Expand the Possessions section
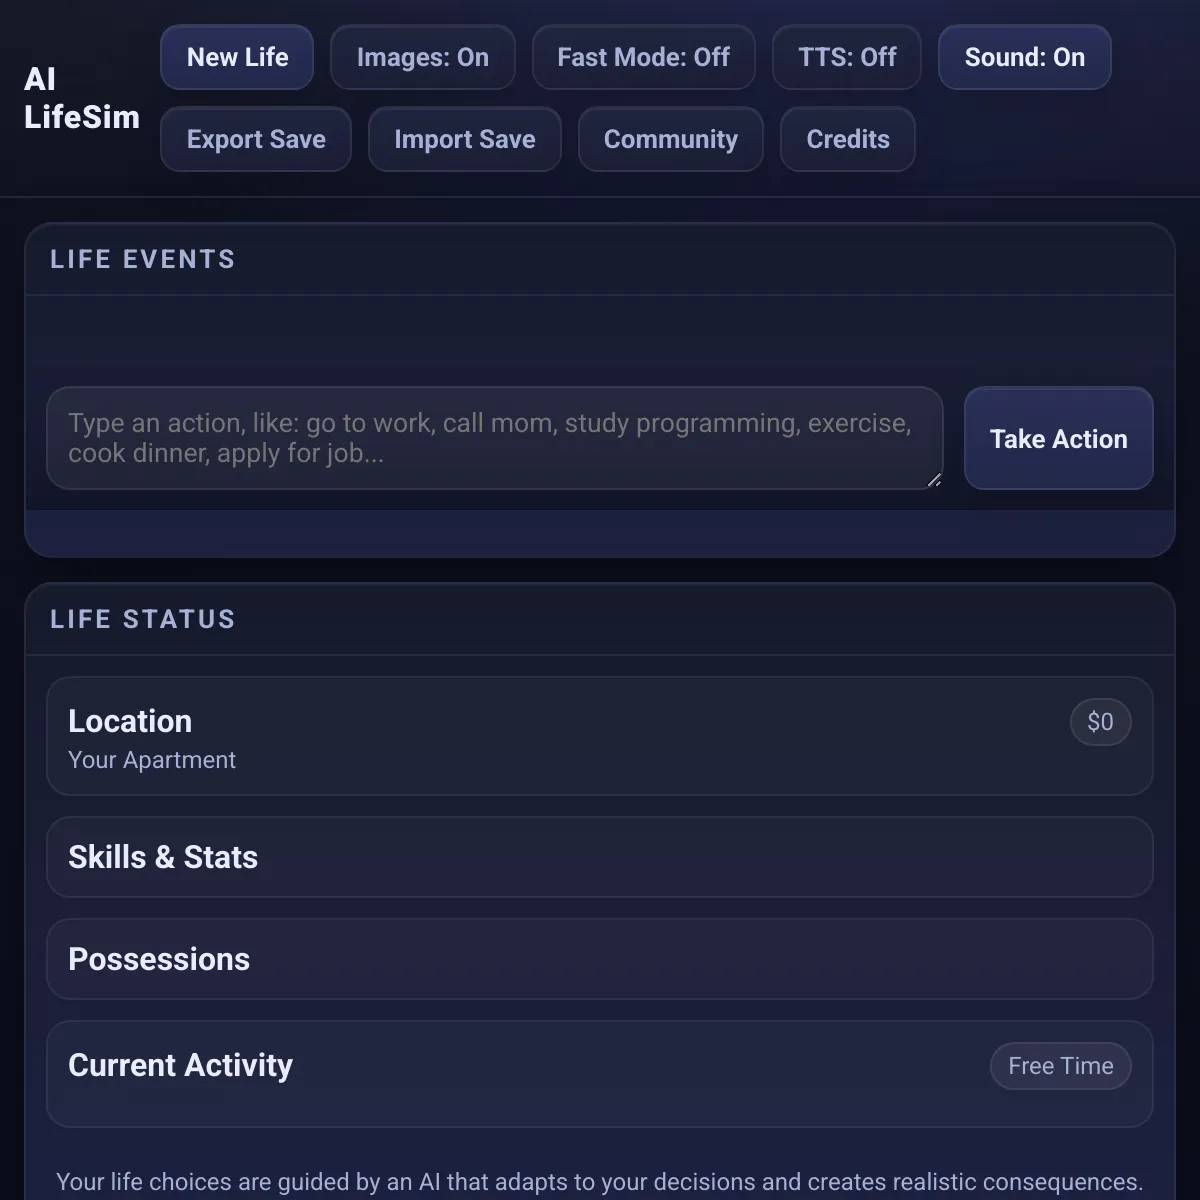This screenshot has height=1200, width=1200. [x=159, y=959]
